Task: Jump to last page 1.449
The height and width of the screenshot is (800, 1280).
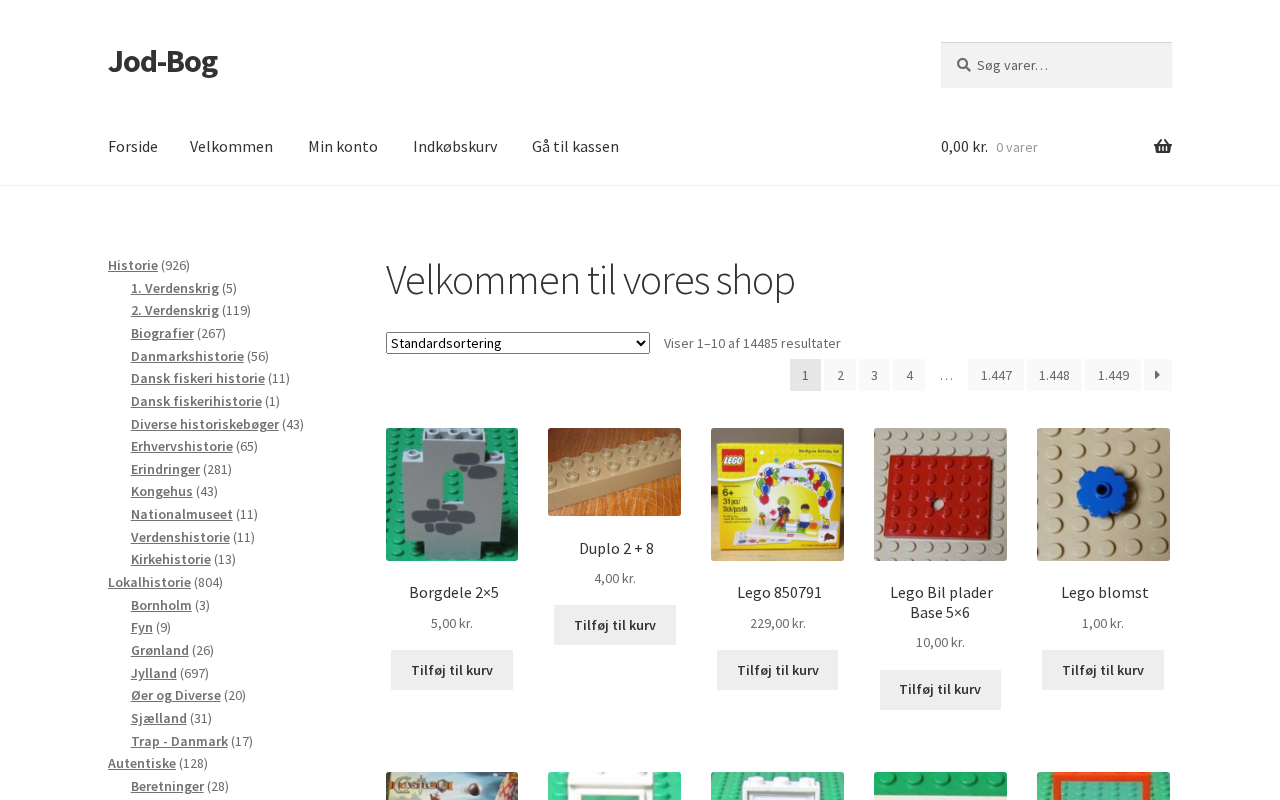Action: 1112,375
